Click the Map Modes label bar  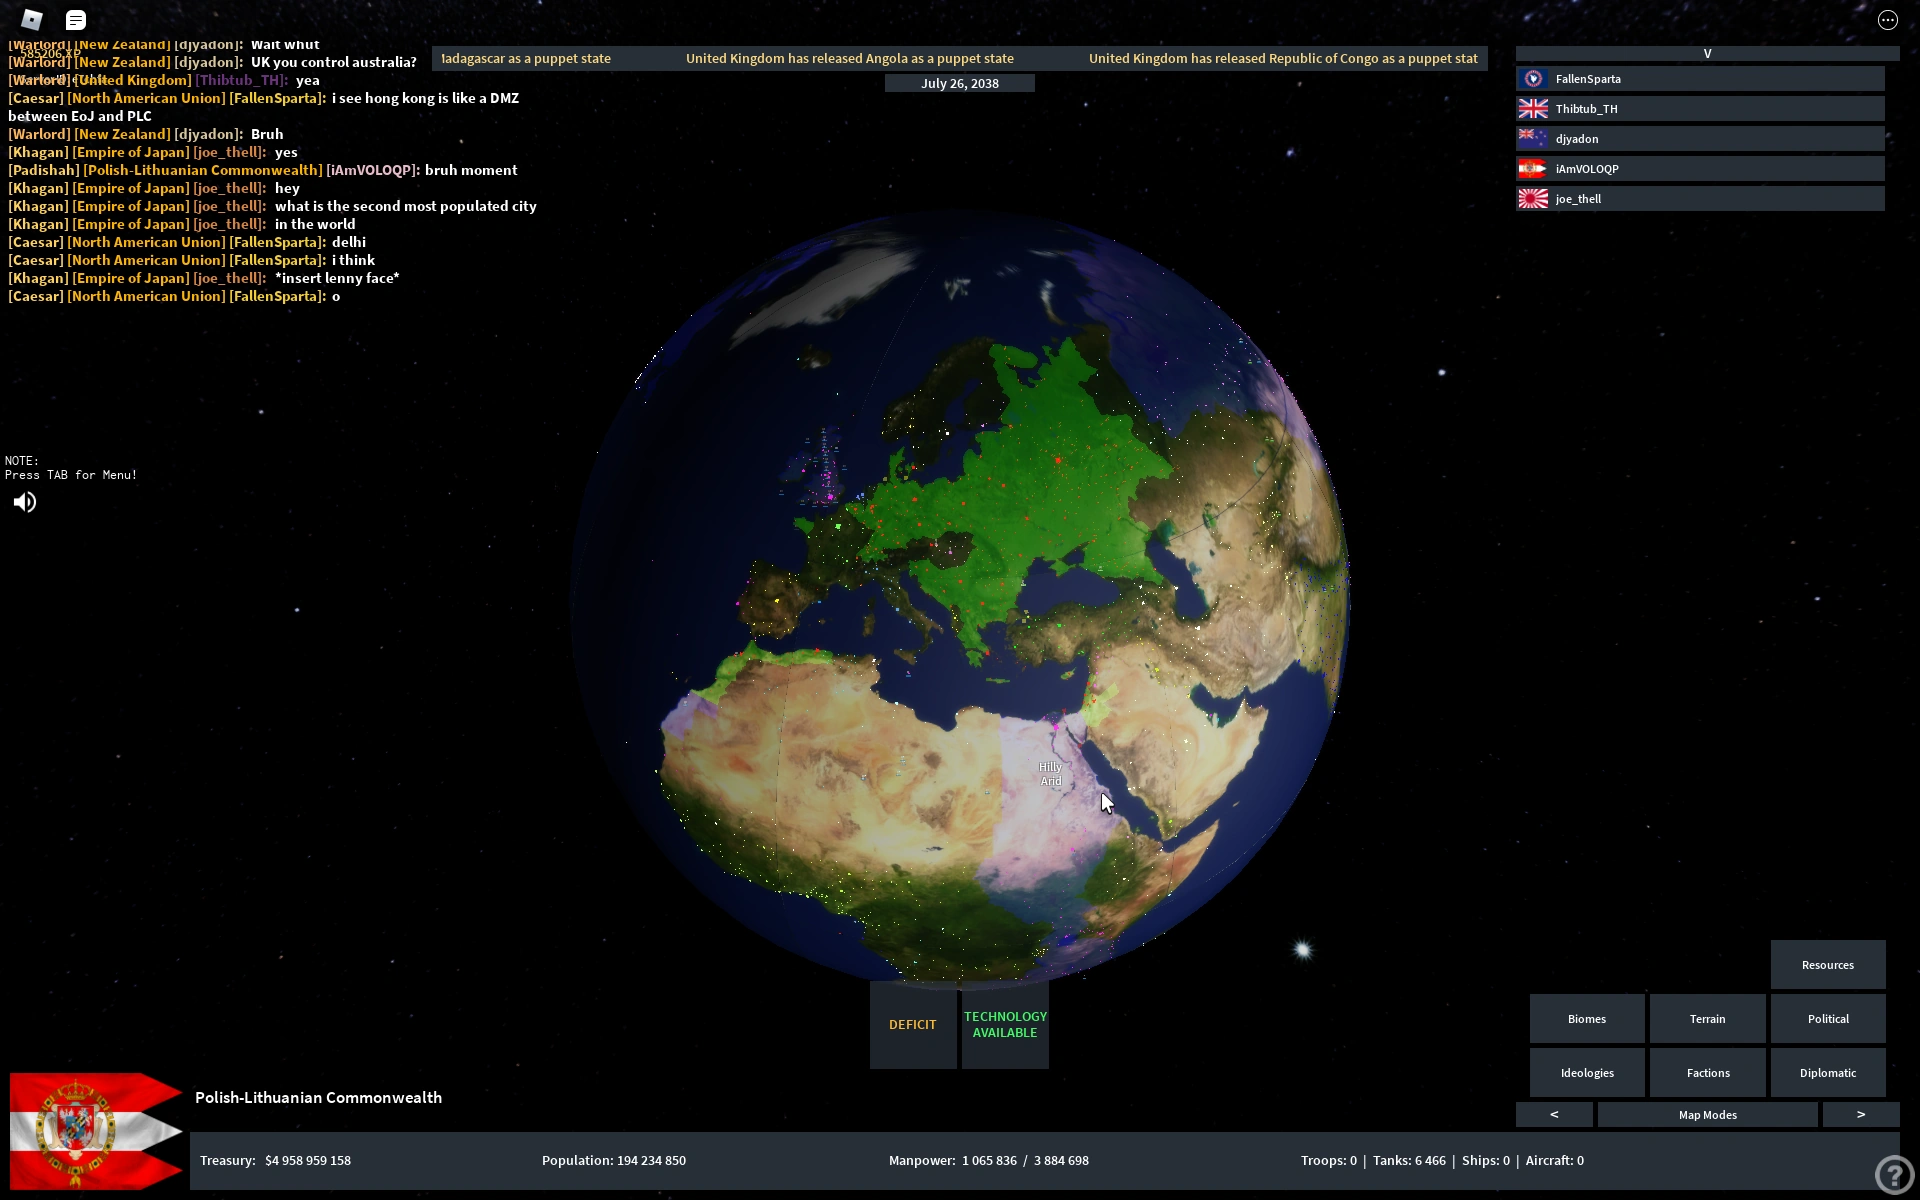pyautogui.click(x=1707, y=1114)
